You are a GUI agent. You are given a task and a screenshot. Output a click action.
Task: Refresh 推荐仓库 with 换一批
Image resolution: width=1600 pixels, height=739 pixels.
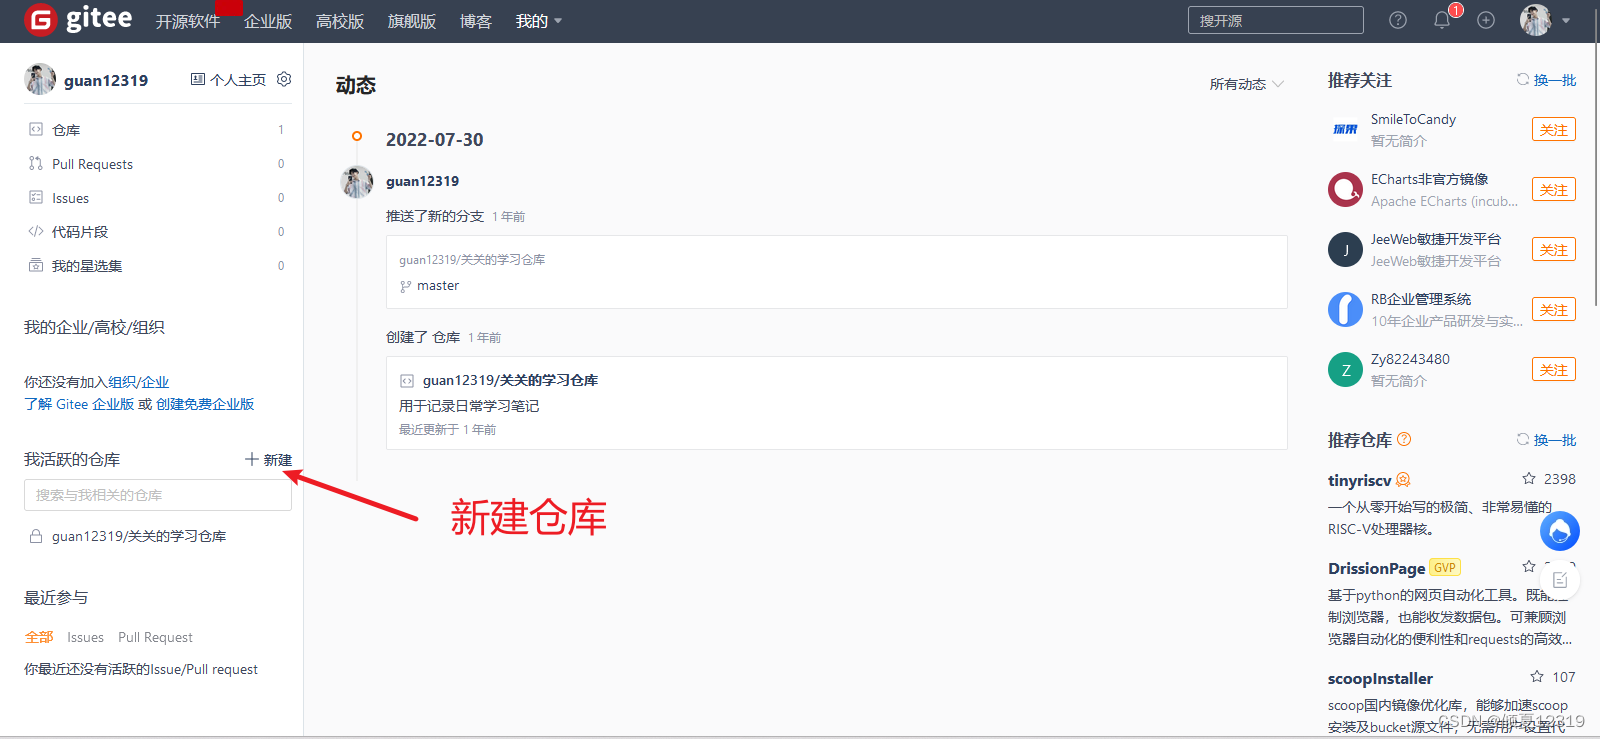1546,440
